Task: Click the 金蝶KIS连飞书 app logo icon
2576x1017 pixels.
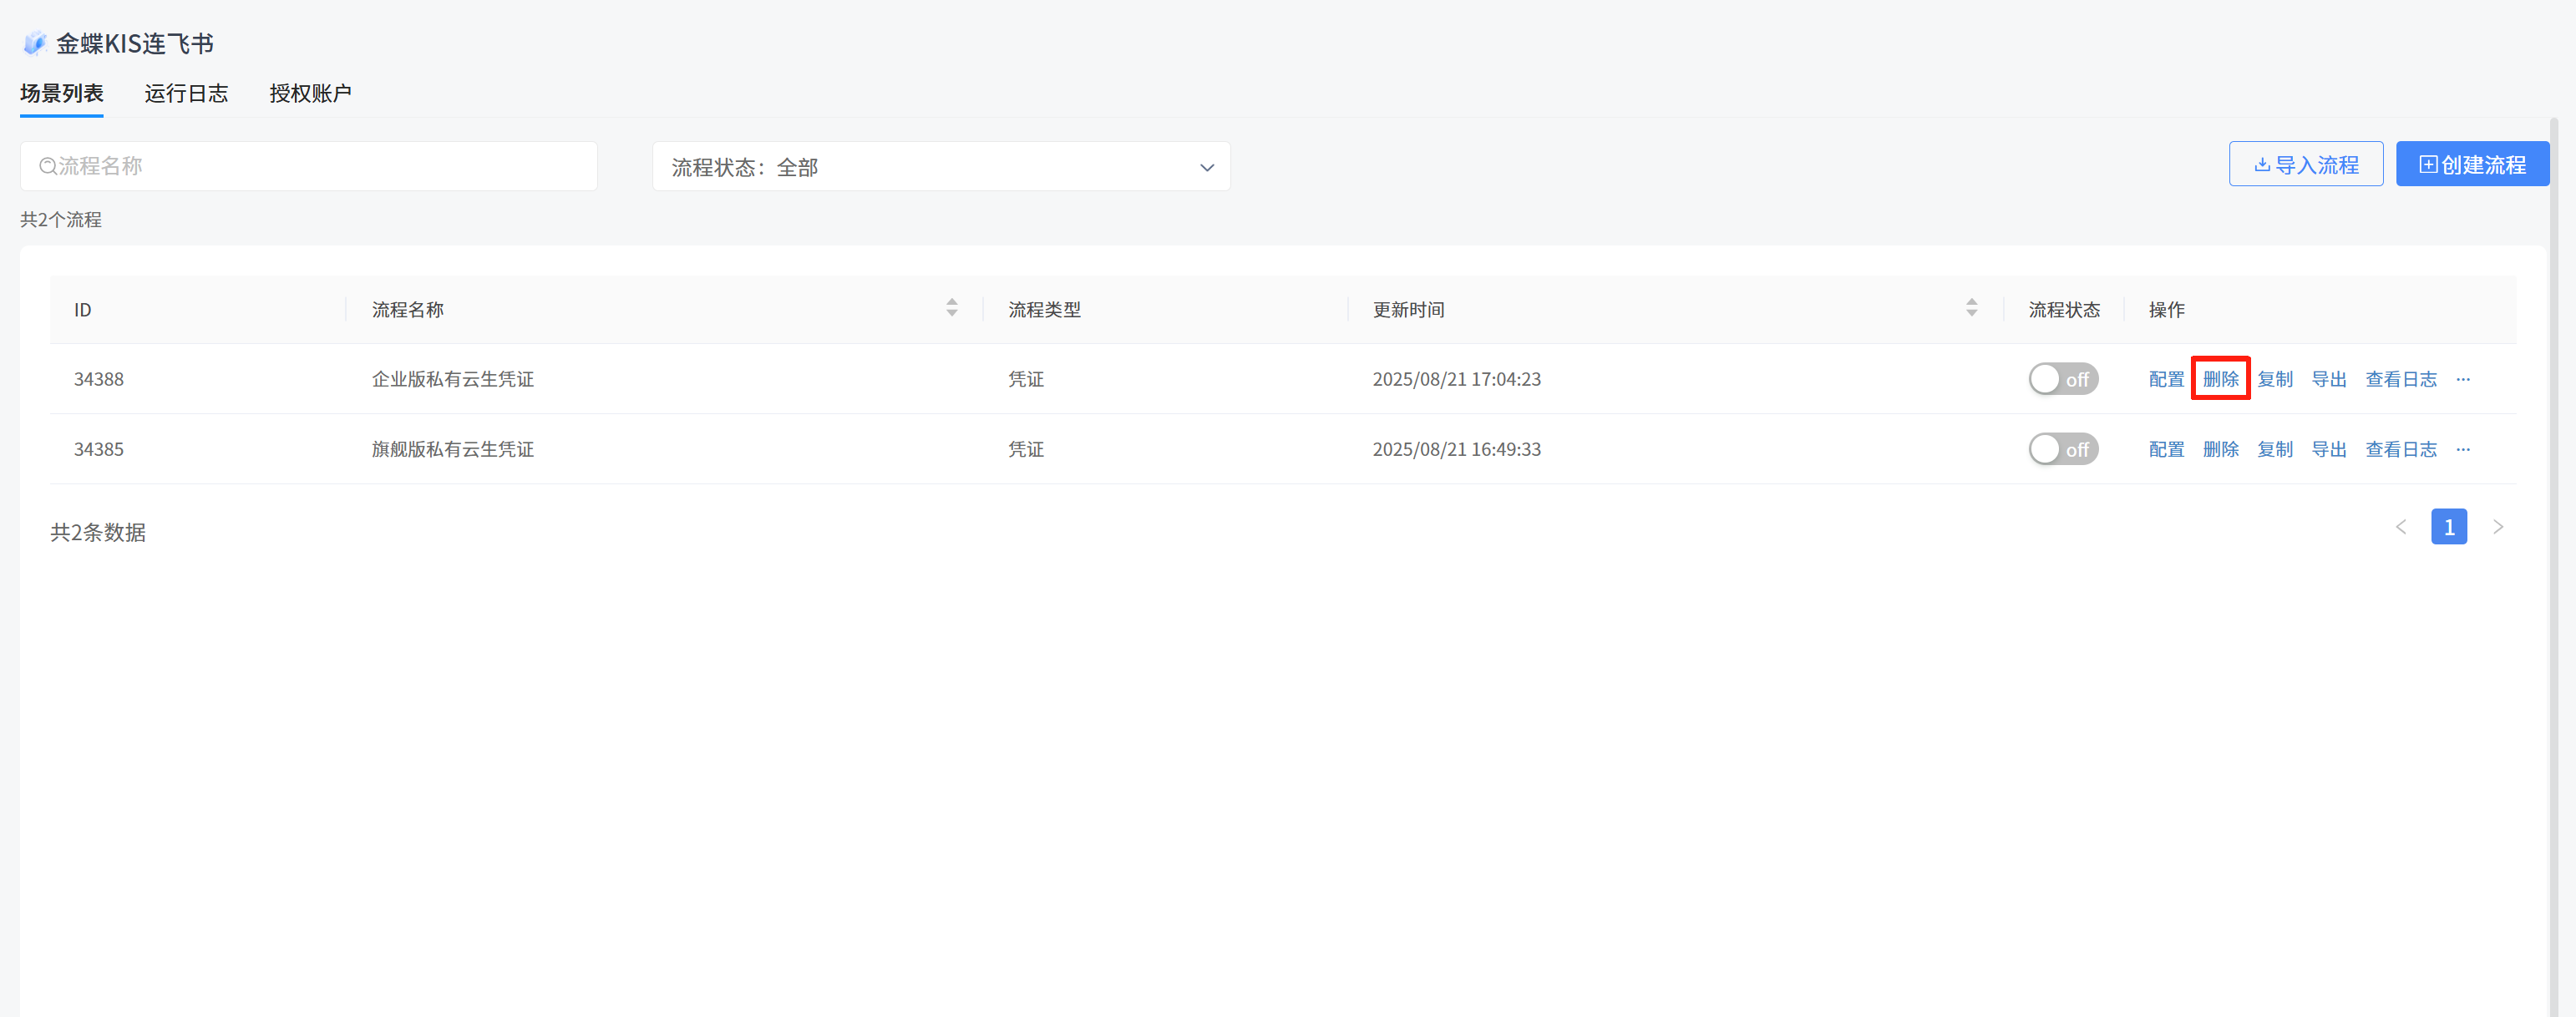Action: [35, 43]
